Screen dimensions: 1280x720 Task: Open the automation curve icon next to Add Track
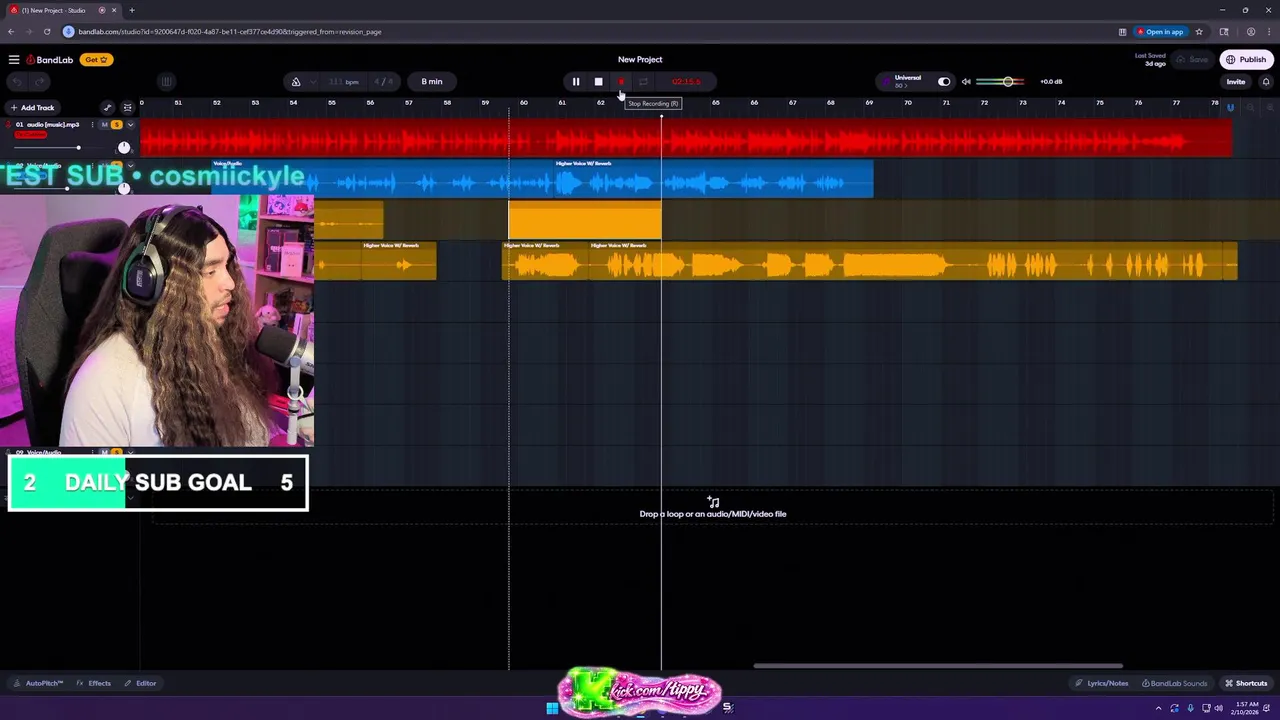pos(107,108)
